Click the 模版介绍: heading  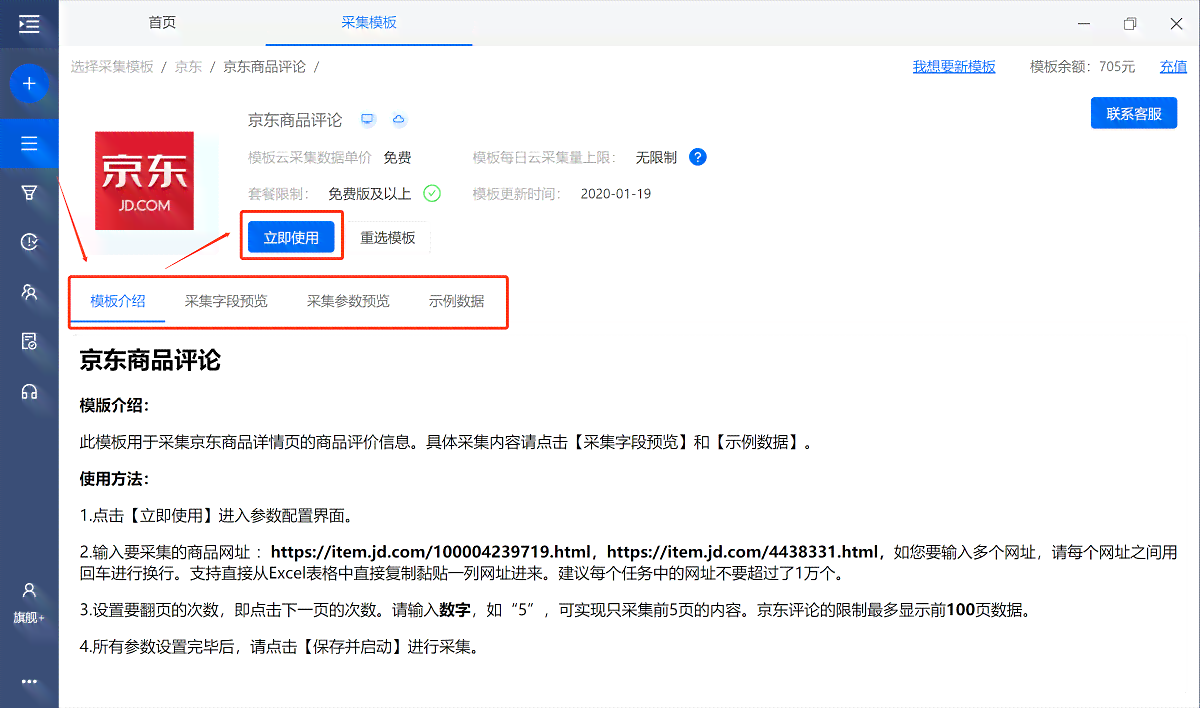[x=115, y=405]
